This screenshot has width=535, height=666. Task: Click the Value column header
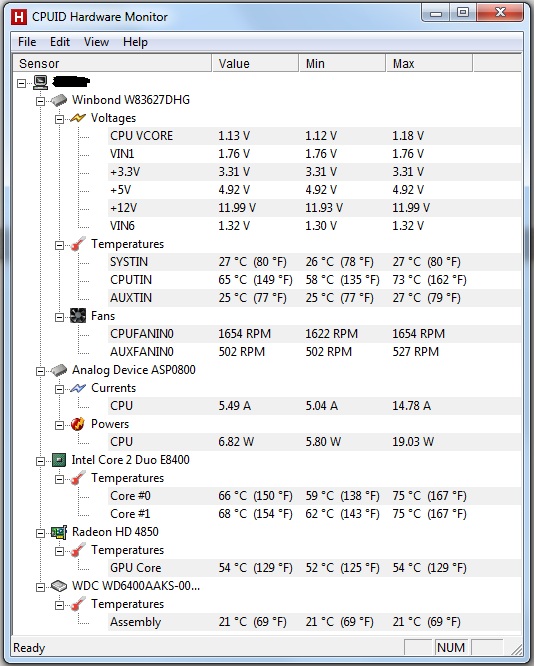pos(255,64)
